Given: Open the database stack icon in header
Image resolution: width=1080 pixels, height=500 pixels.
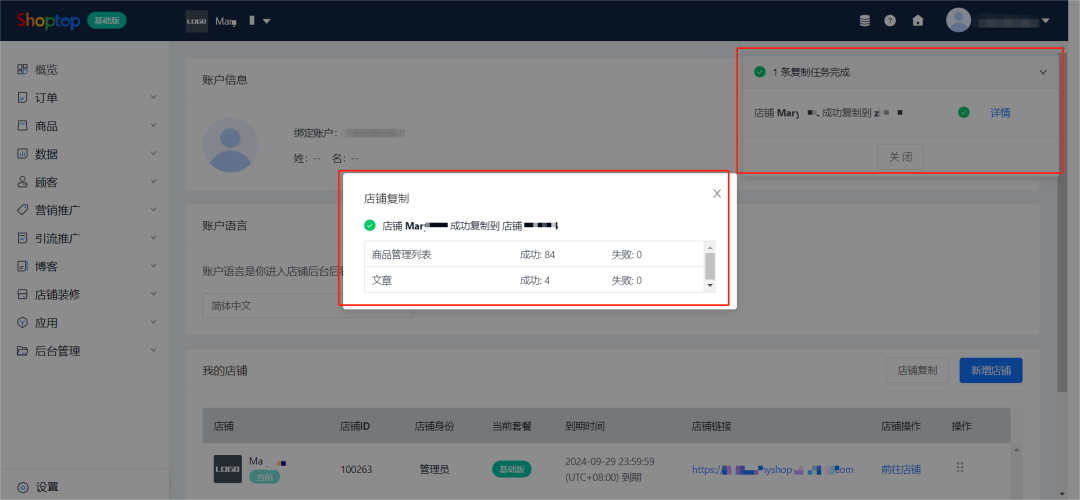Looking at the screenshot, I should click(x=864, y=21).
